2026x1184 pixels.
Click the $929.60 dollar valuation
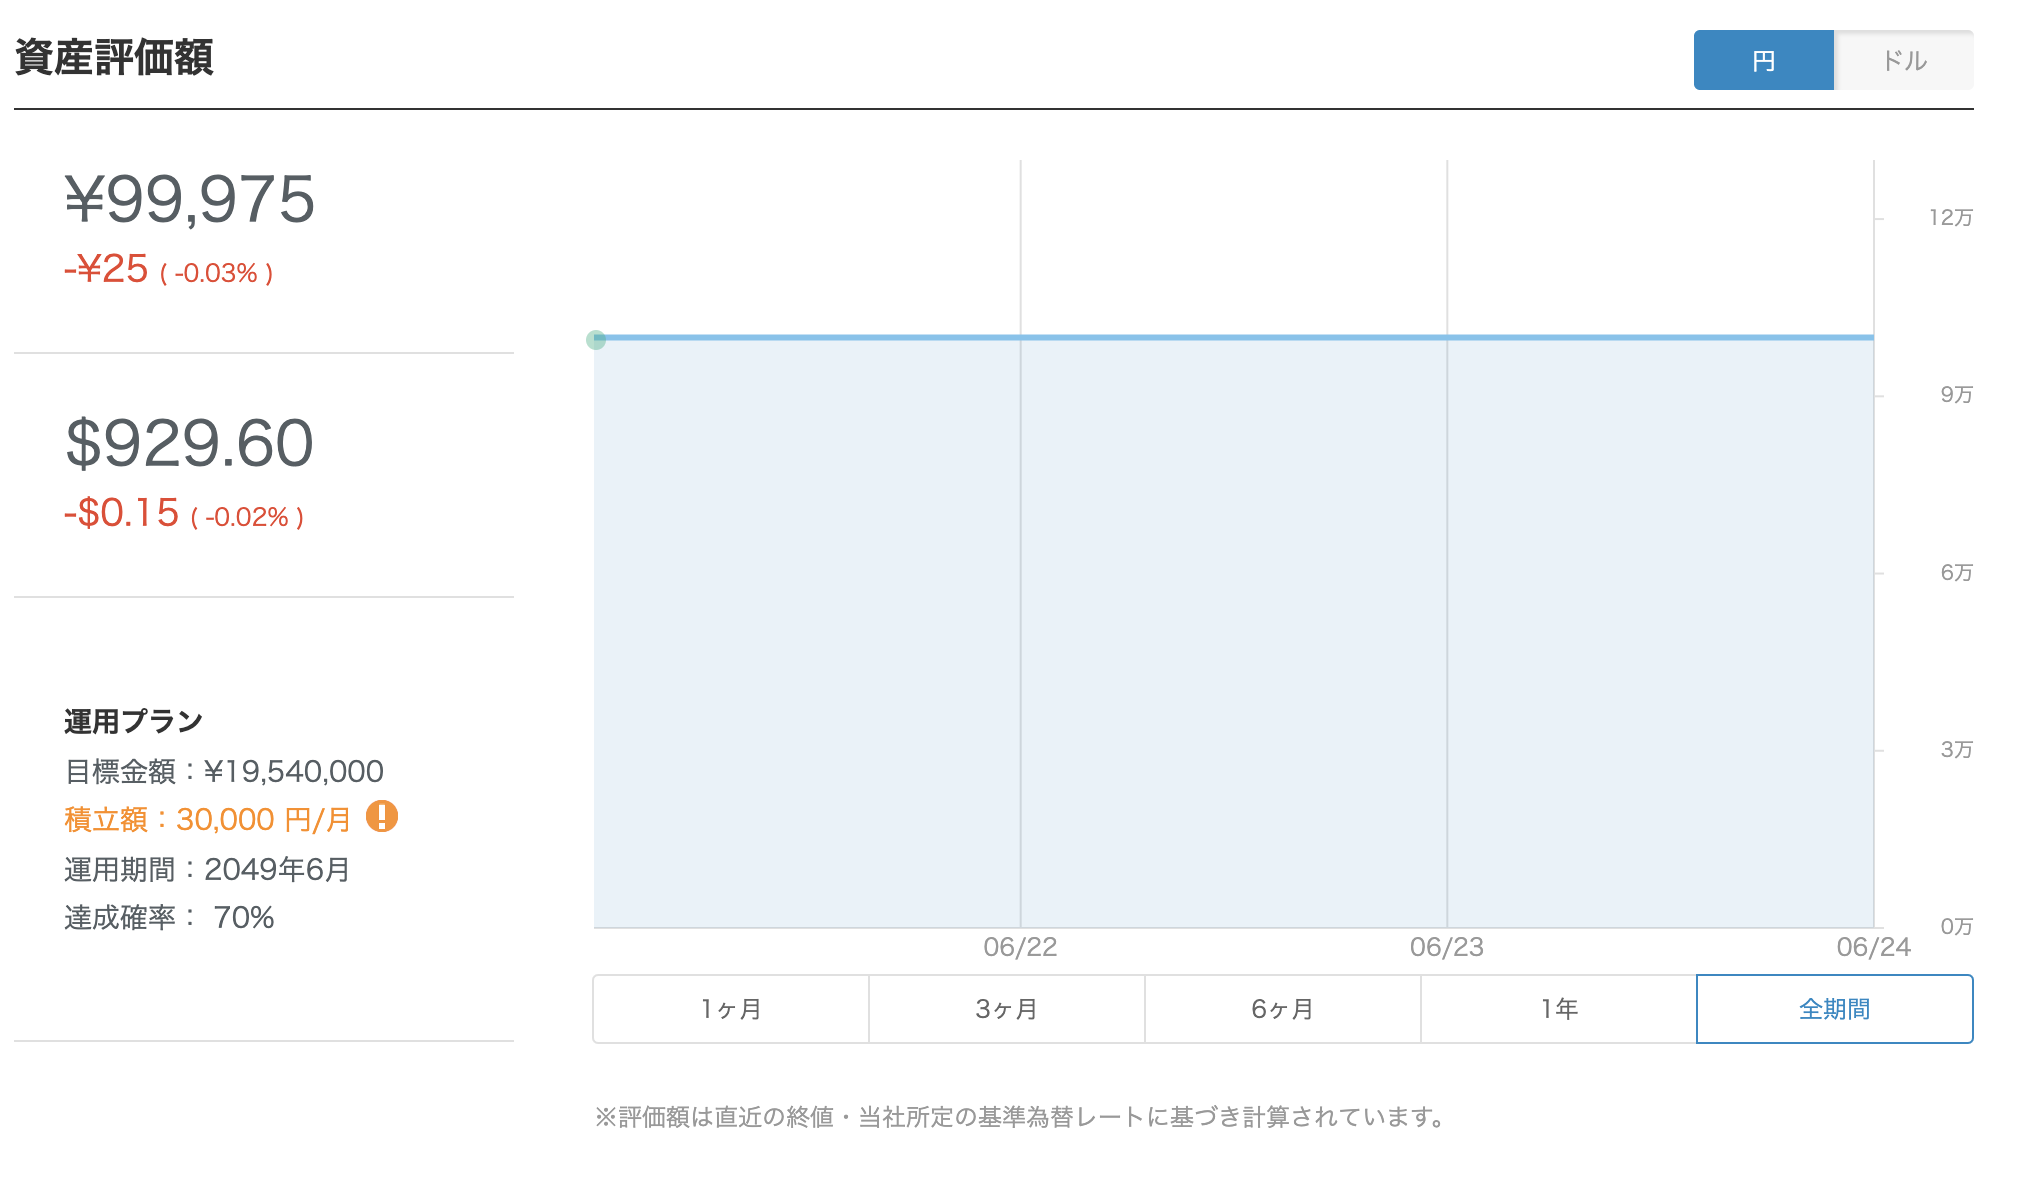coord(190,443)
